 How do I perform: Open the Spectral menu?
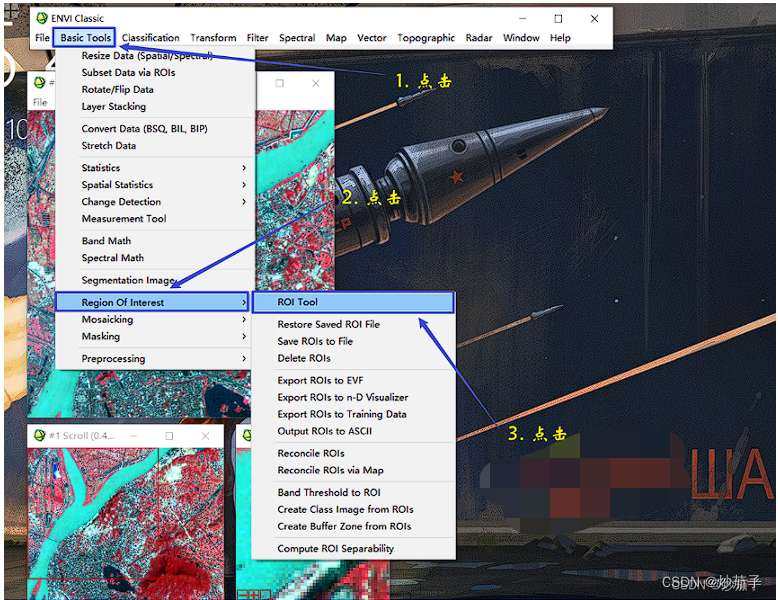coord(297,38)
